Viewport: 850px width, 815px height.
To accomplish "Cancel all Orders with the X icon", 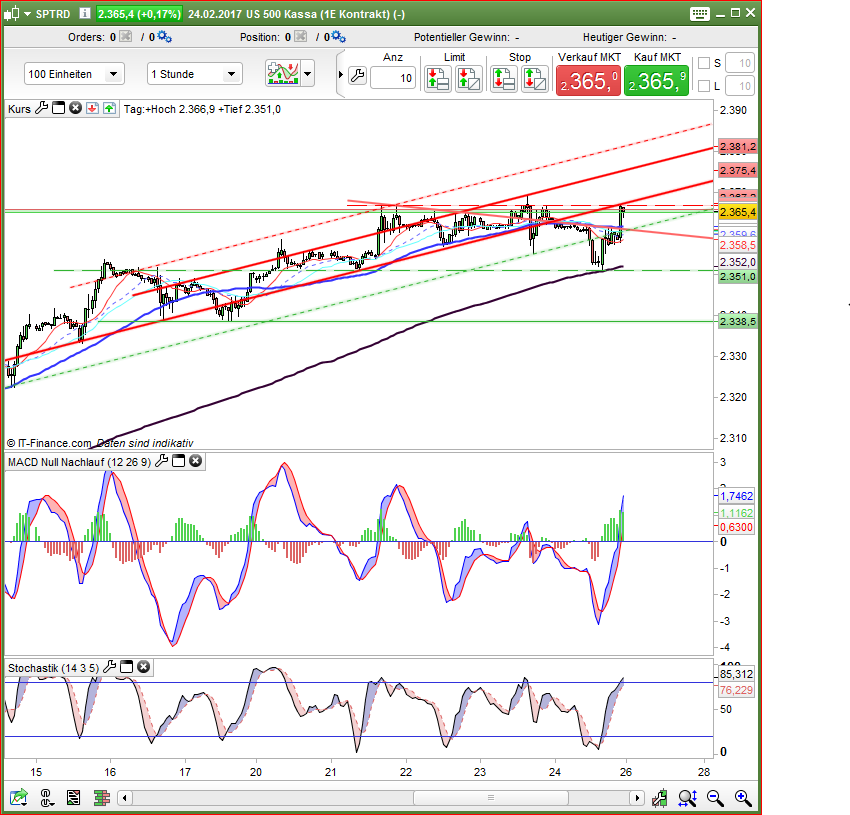I will pos(126,36).
